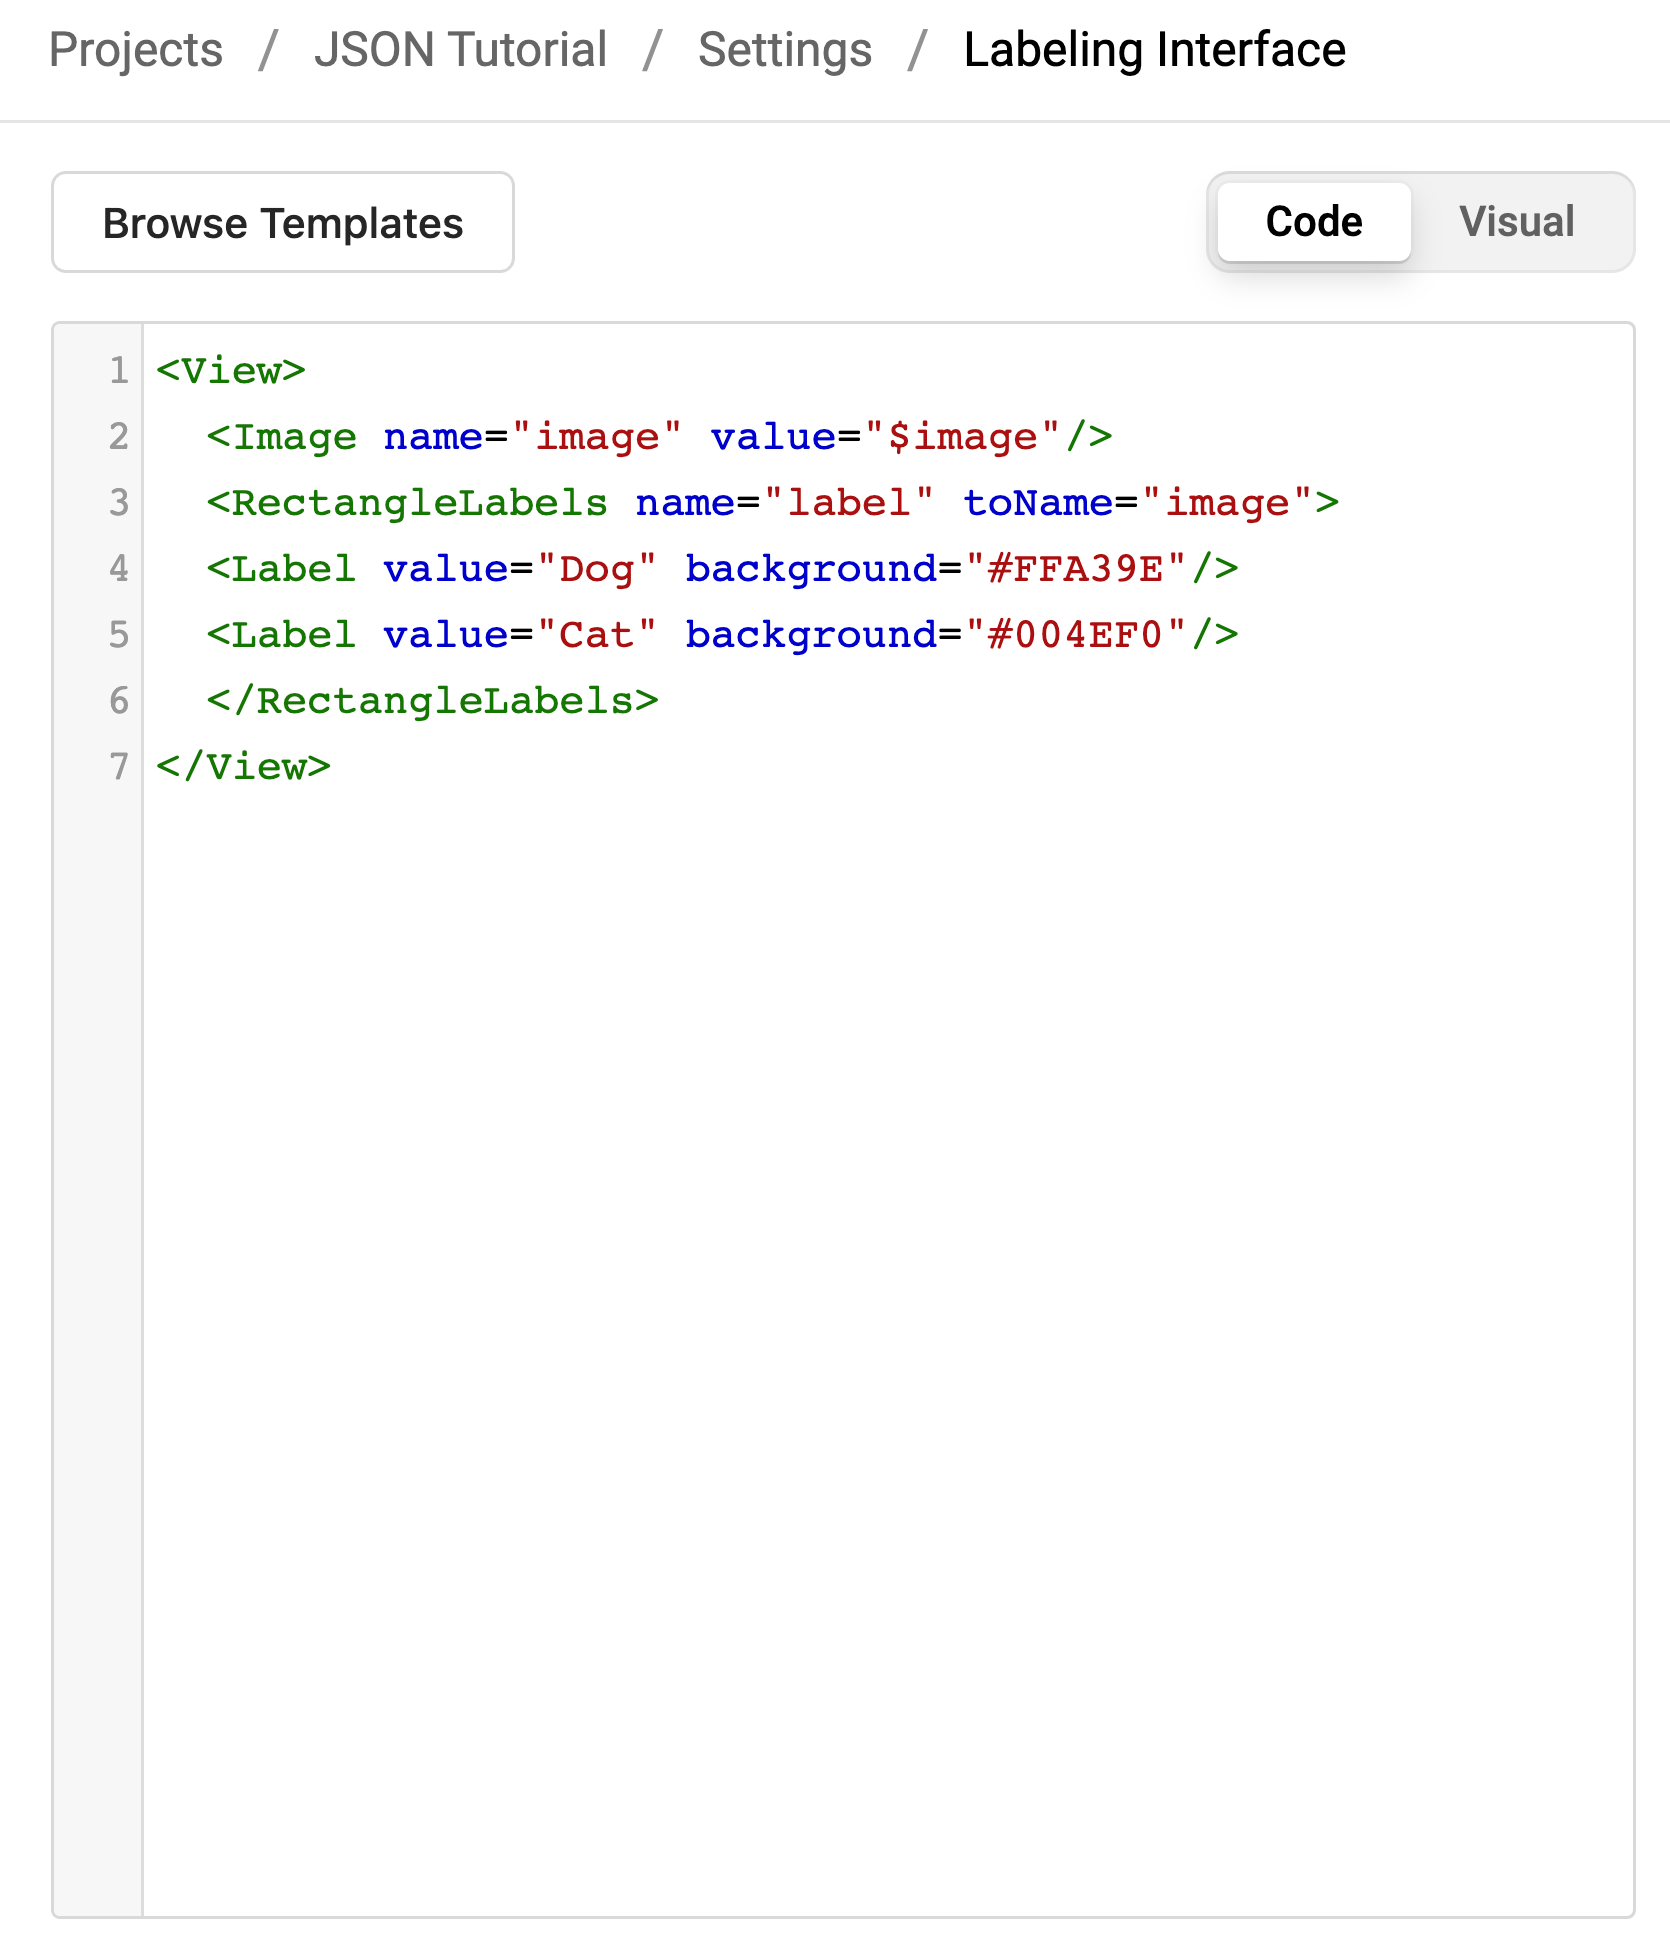Navigate to Settings breadcrumb

pos(785,50)
